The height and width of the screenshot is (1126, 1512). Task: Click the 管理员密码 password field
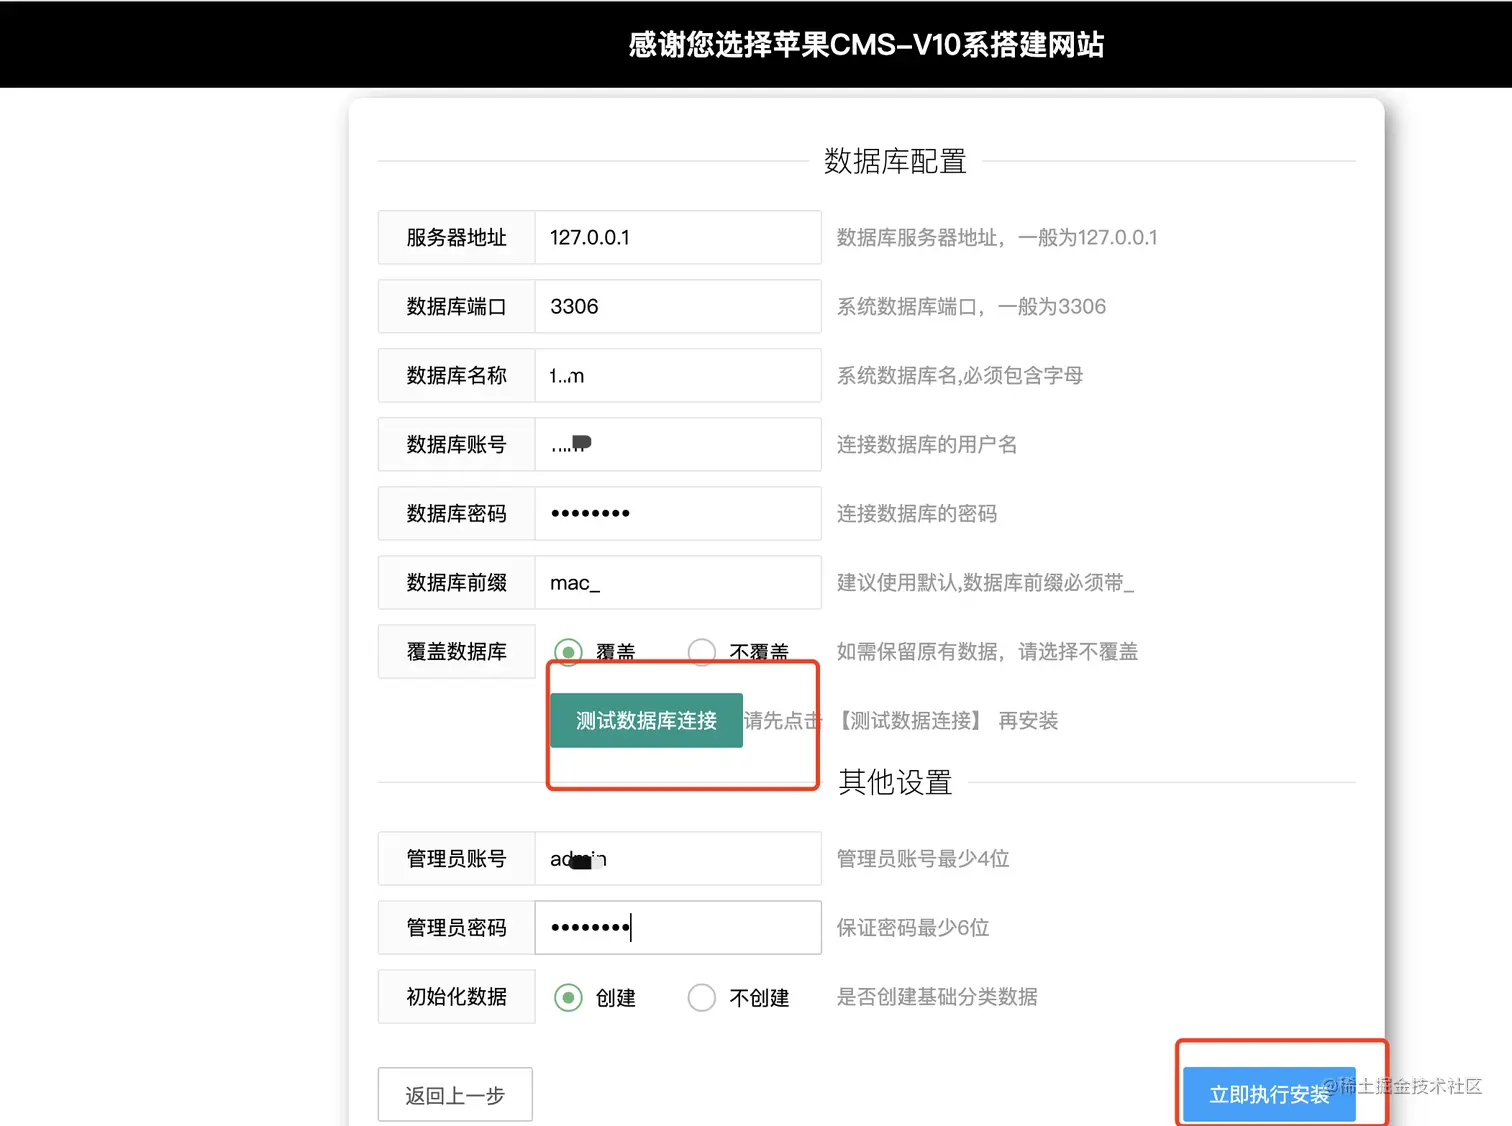678,927
